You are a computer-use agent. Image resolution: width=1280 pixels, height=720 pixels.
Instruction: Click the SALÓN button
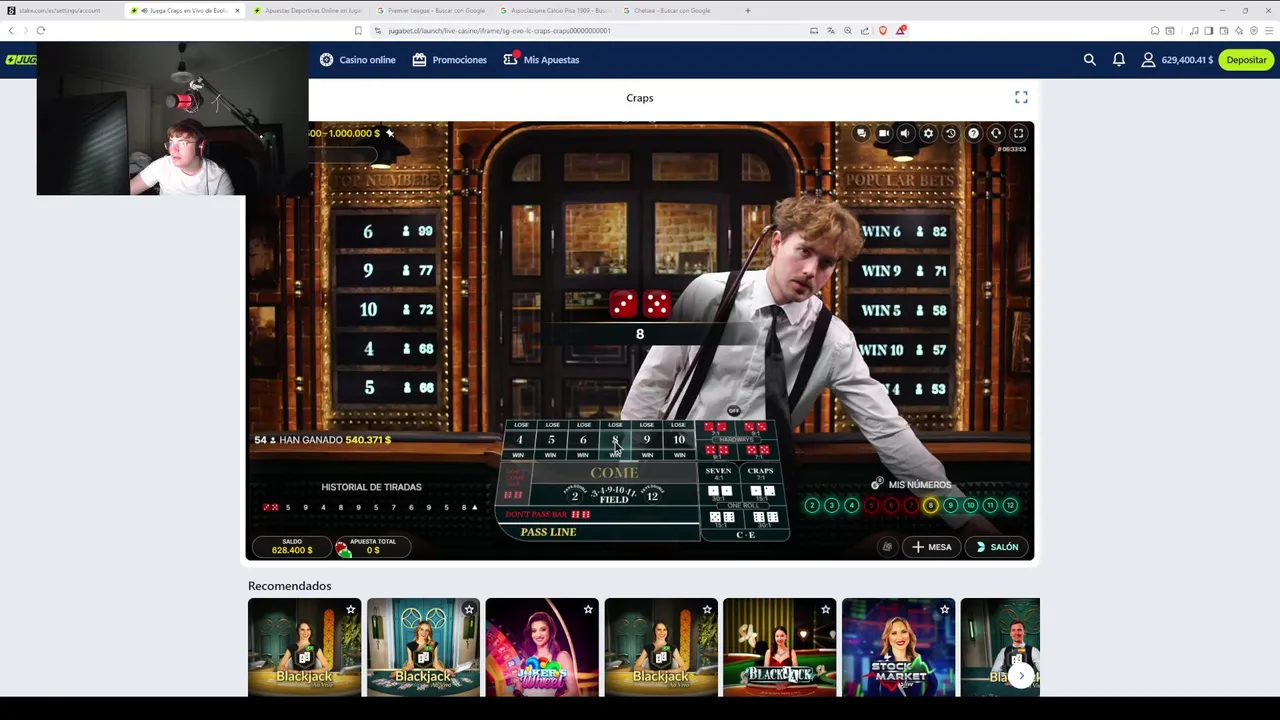click(x=996, y=547)
